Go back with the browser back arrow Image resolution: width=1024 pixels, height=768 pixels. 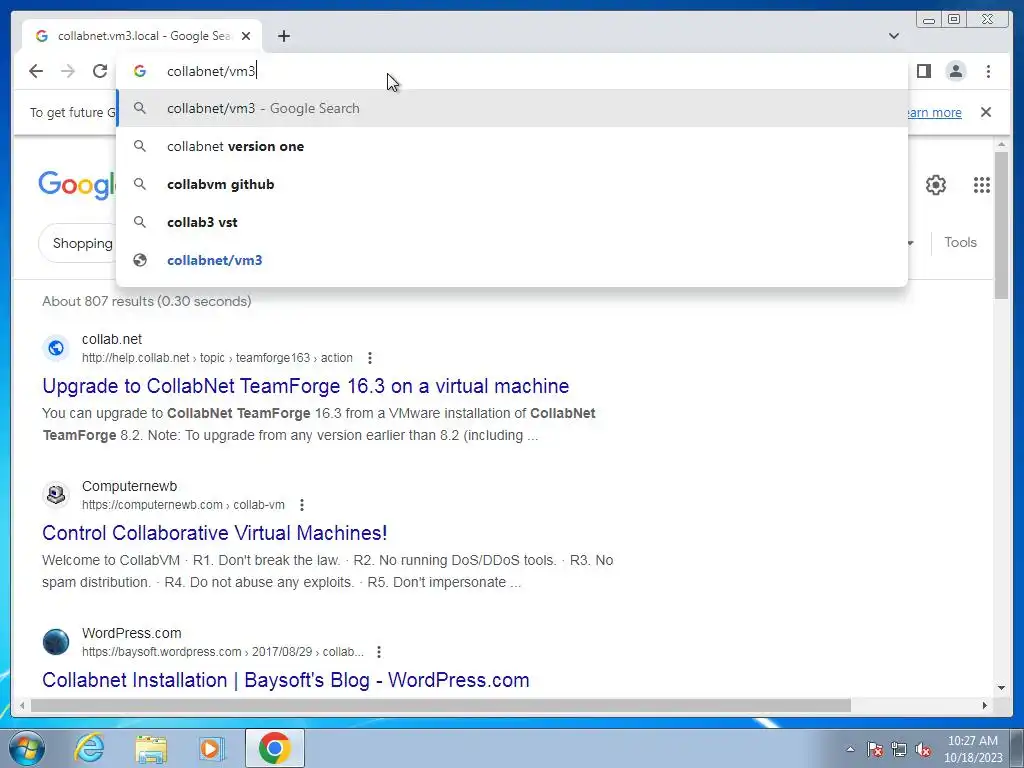[x=36, y=71]
